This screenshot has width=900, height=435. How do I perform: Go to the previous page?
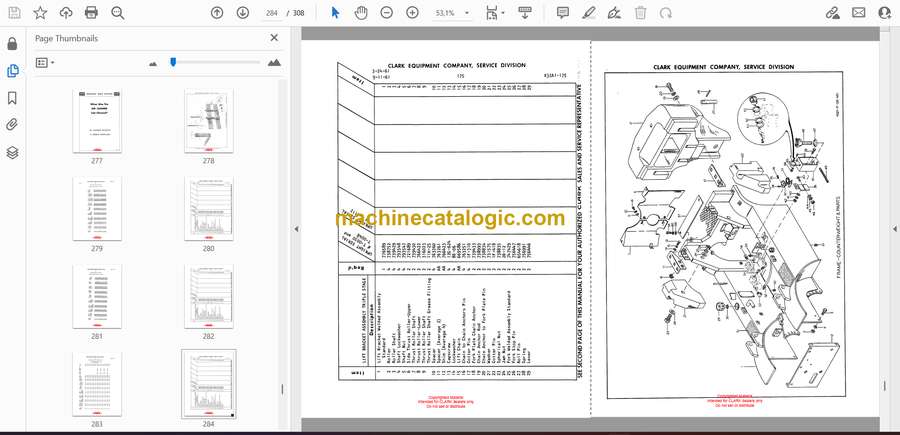click(x=217, y=13)
